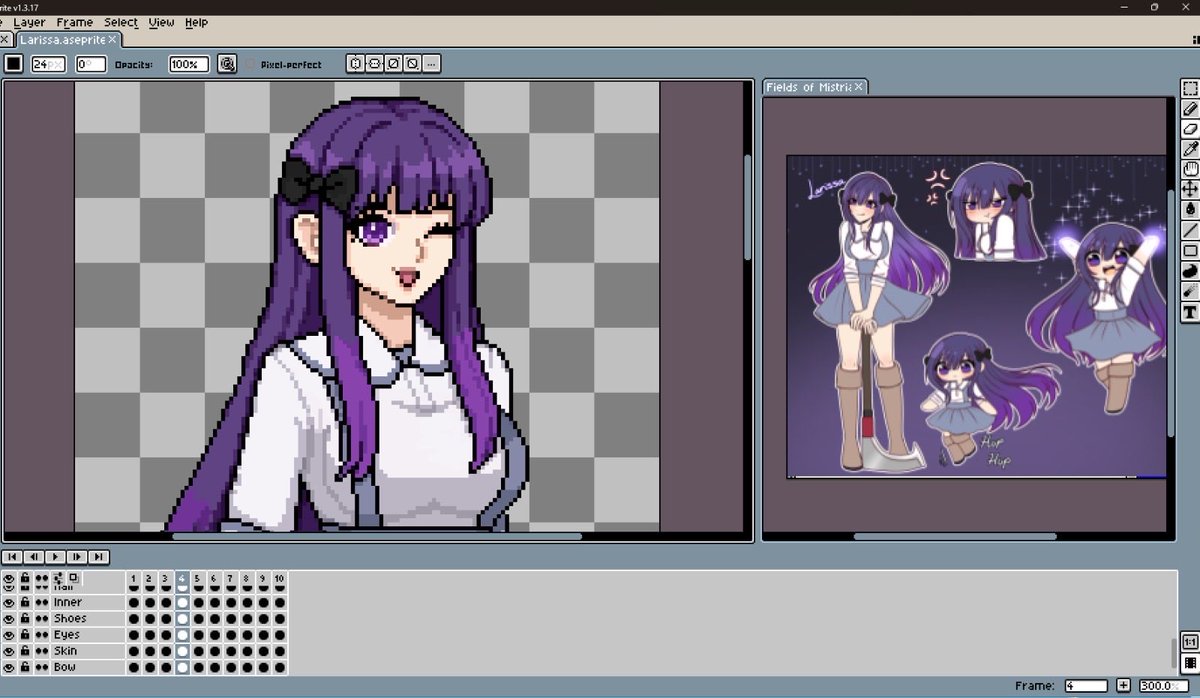The width and height of the screenshot is (1200, 698).
Task: Hide the Skin layer
Action: pos(9,651)
